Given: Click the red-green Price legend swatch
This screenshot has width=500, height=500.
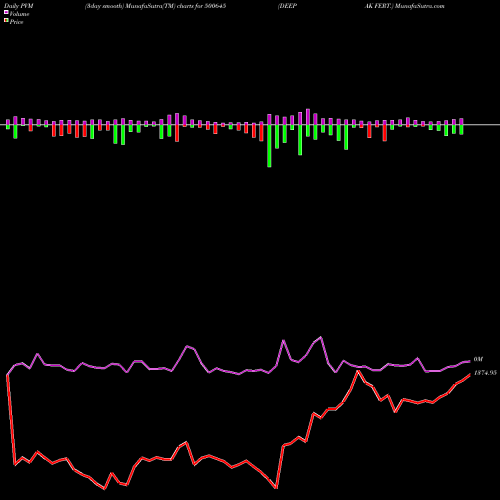Looking at the screenshot, I should click(x=6, y=20).
